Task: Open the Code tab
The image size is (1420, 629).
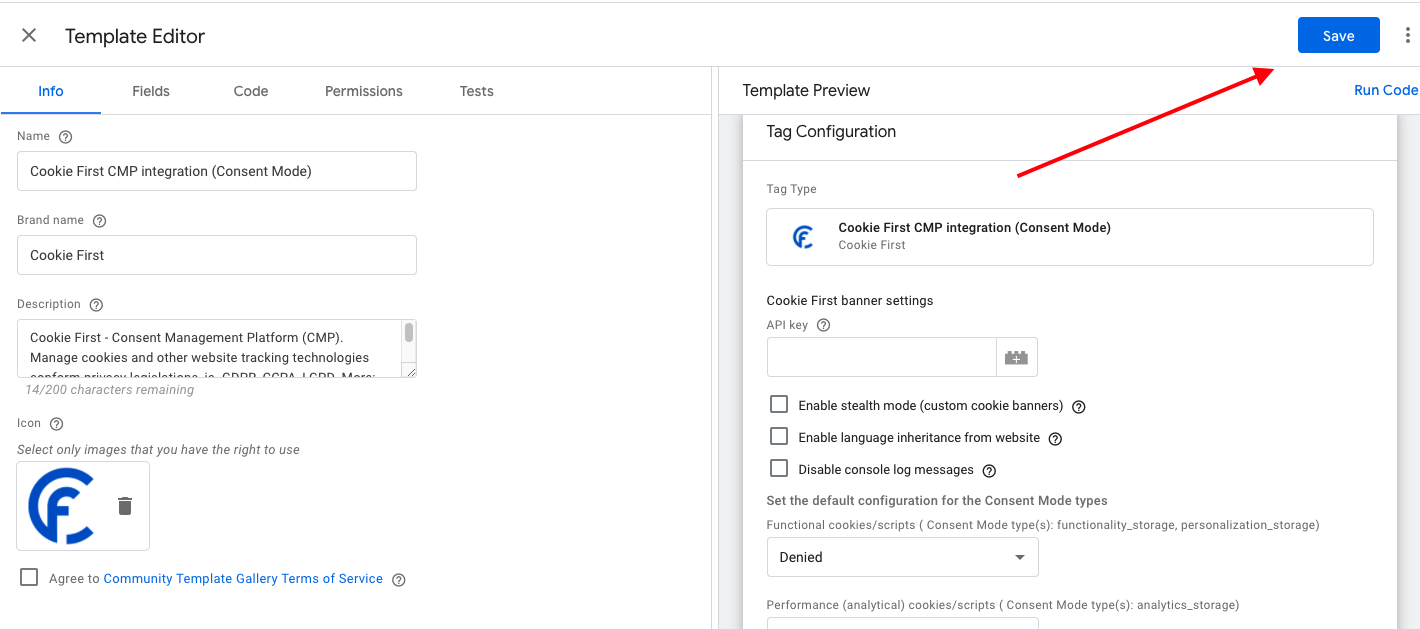Action: point(251,91)
